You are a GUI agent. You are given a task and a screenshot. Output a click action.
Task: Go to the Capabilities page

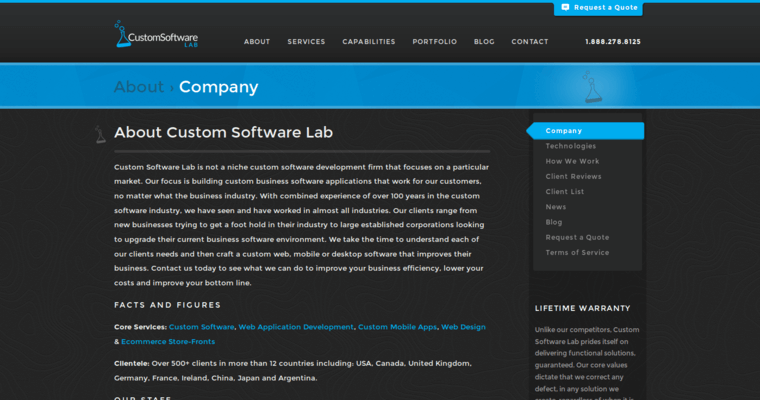pos(369,42)
